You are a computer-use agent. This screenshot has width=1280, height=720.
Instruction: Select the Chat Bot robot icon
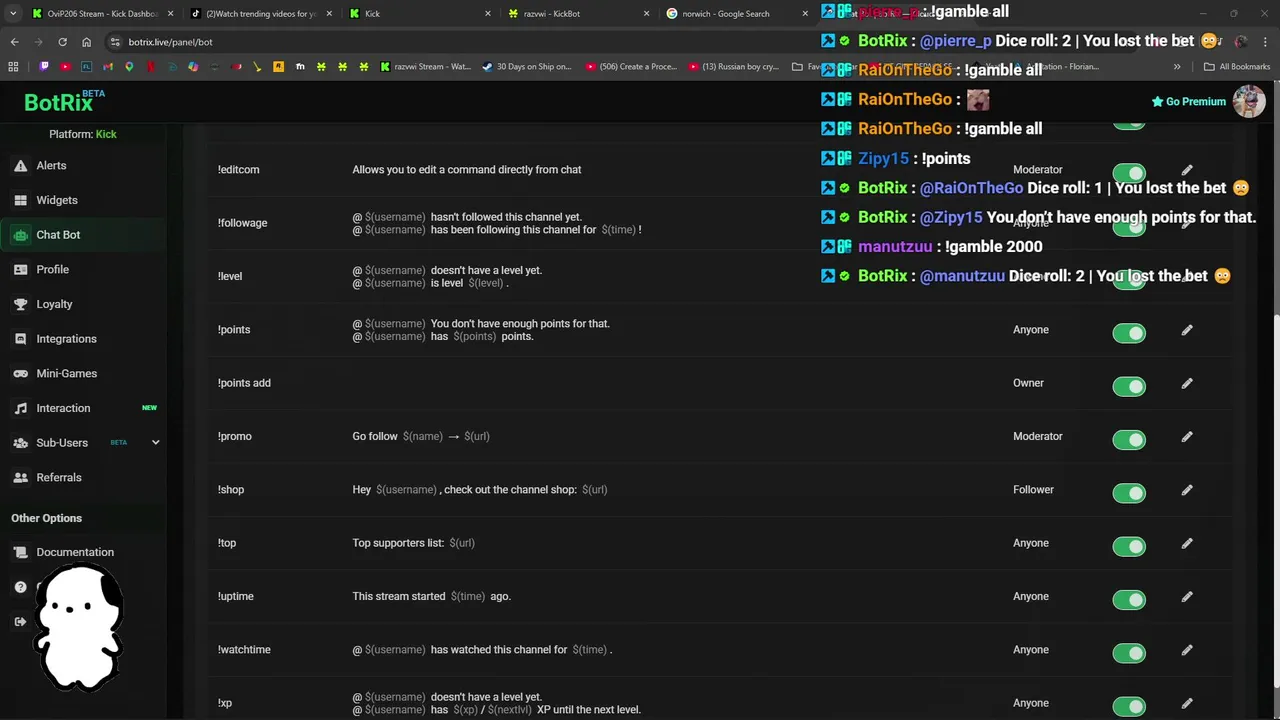click(x=20, y=235)
